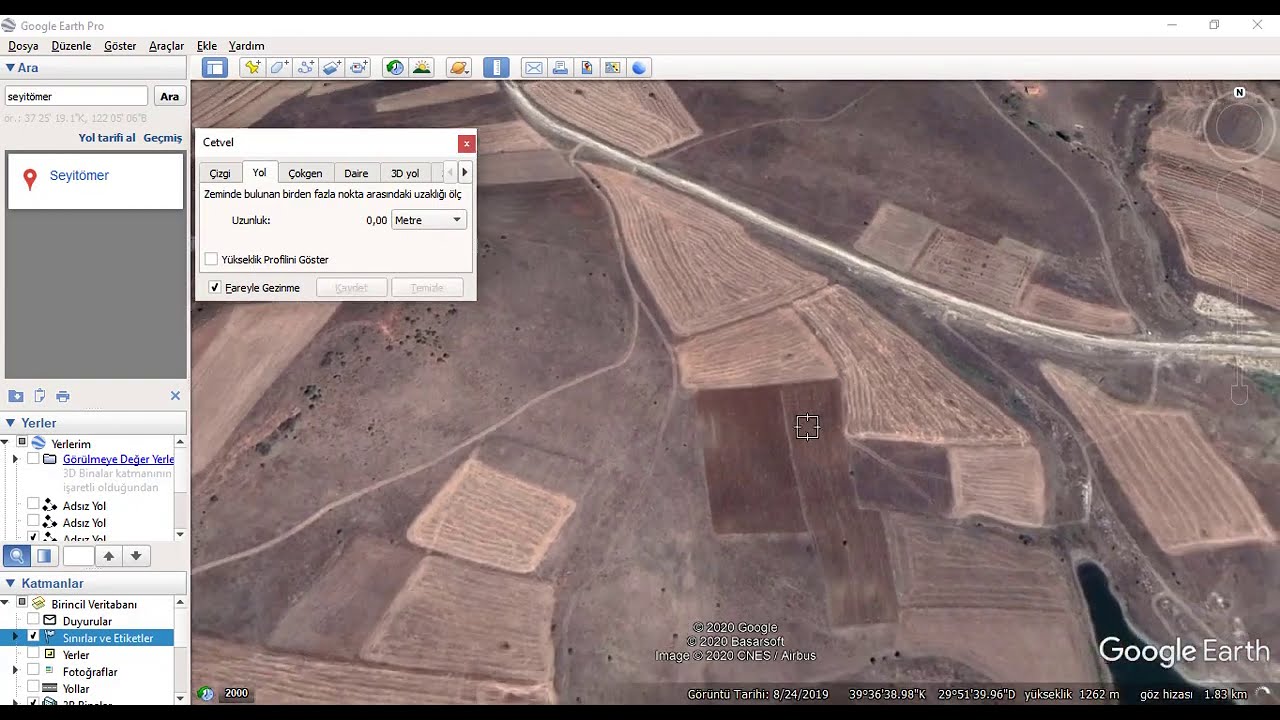The image size is (1280, 720).
Task: Save the image using the toolbar icon
Action: coord(587,68)
